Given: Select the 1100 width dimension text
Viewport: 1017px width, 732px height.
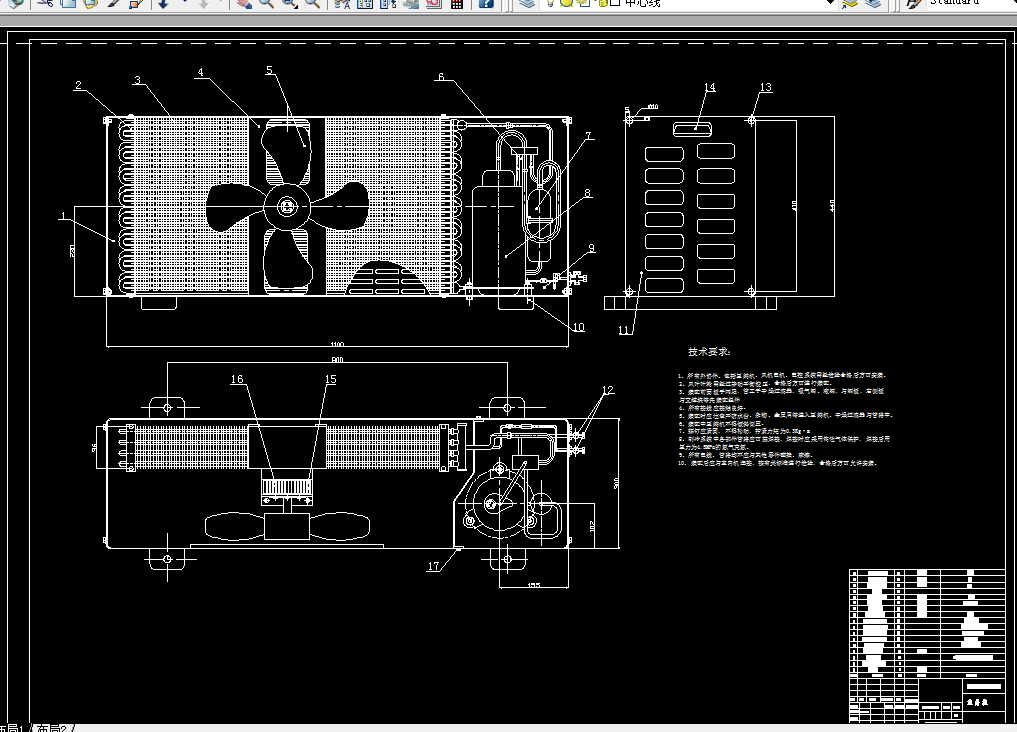Looking at the screenshot, I should point(337,344).
